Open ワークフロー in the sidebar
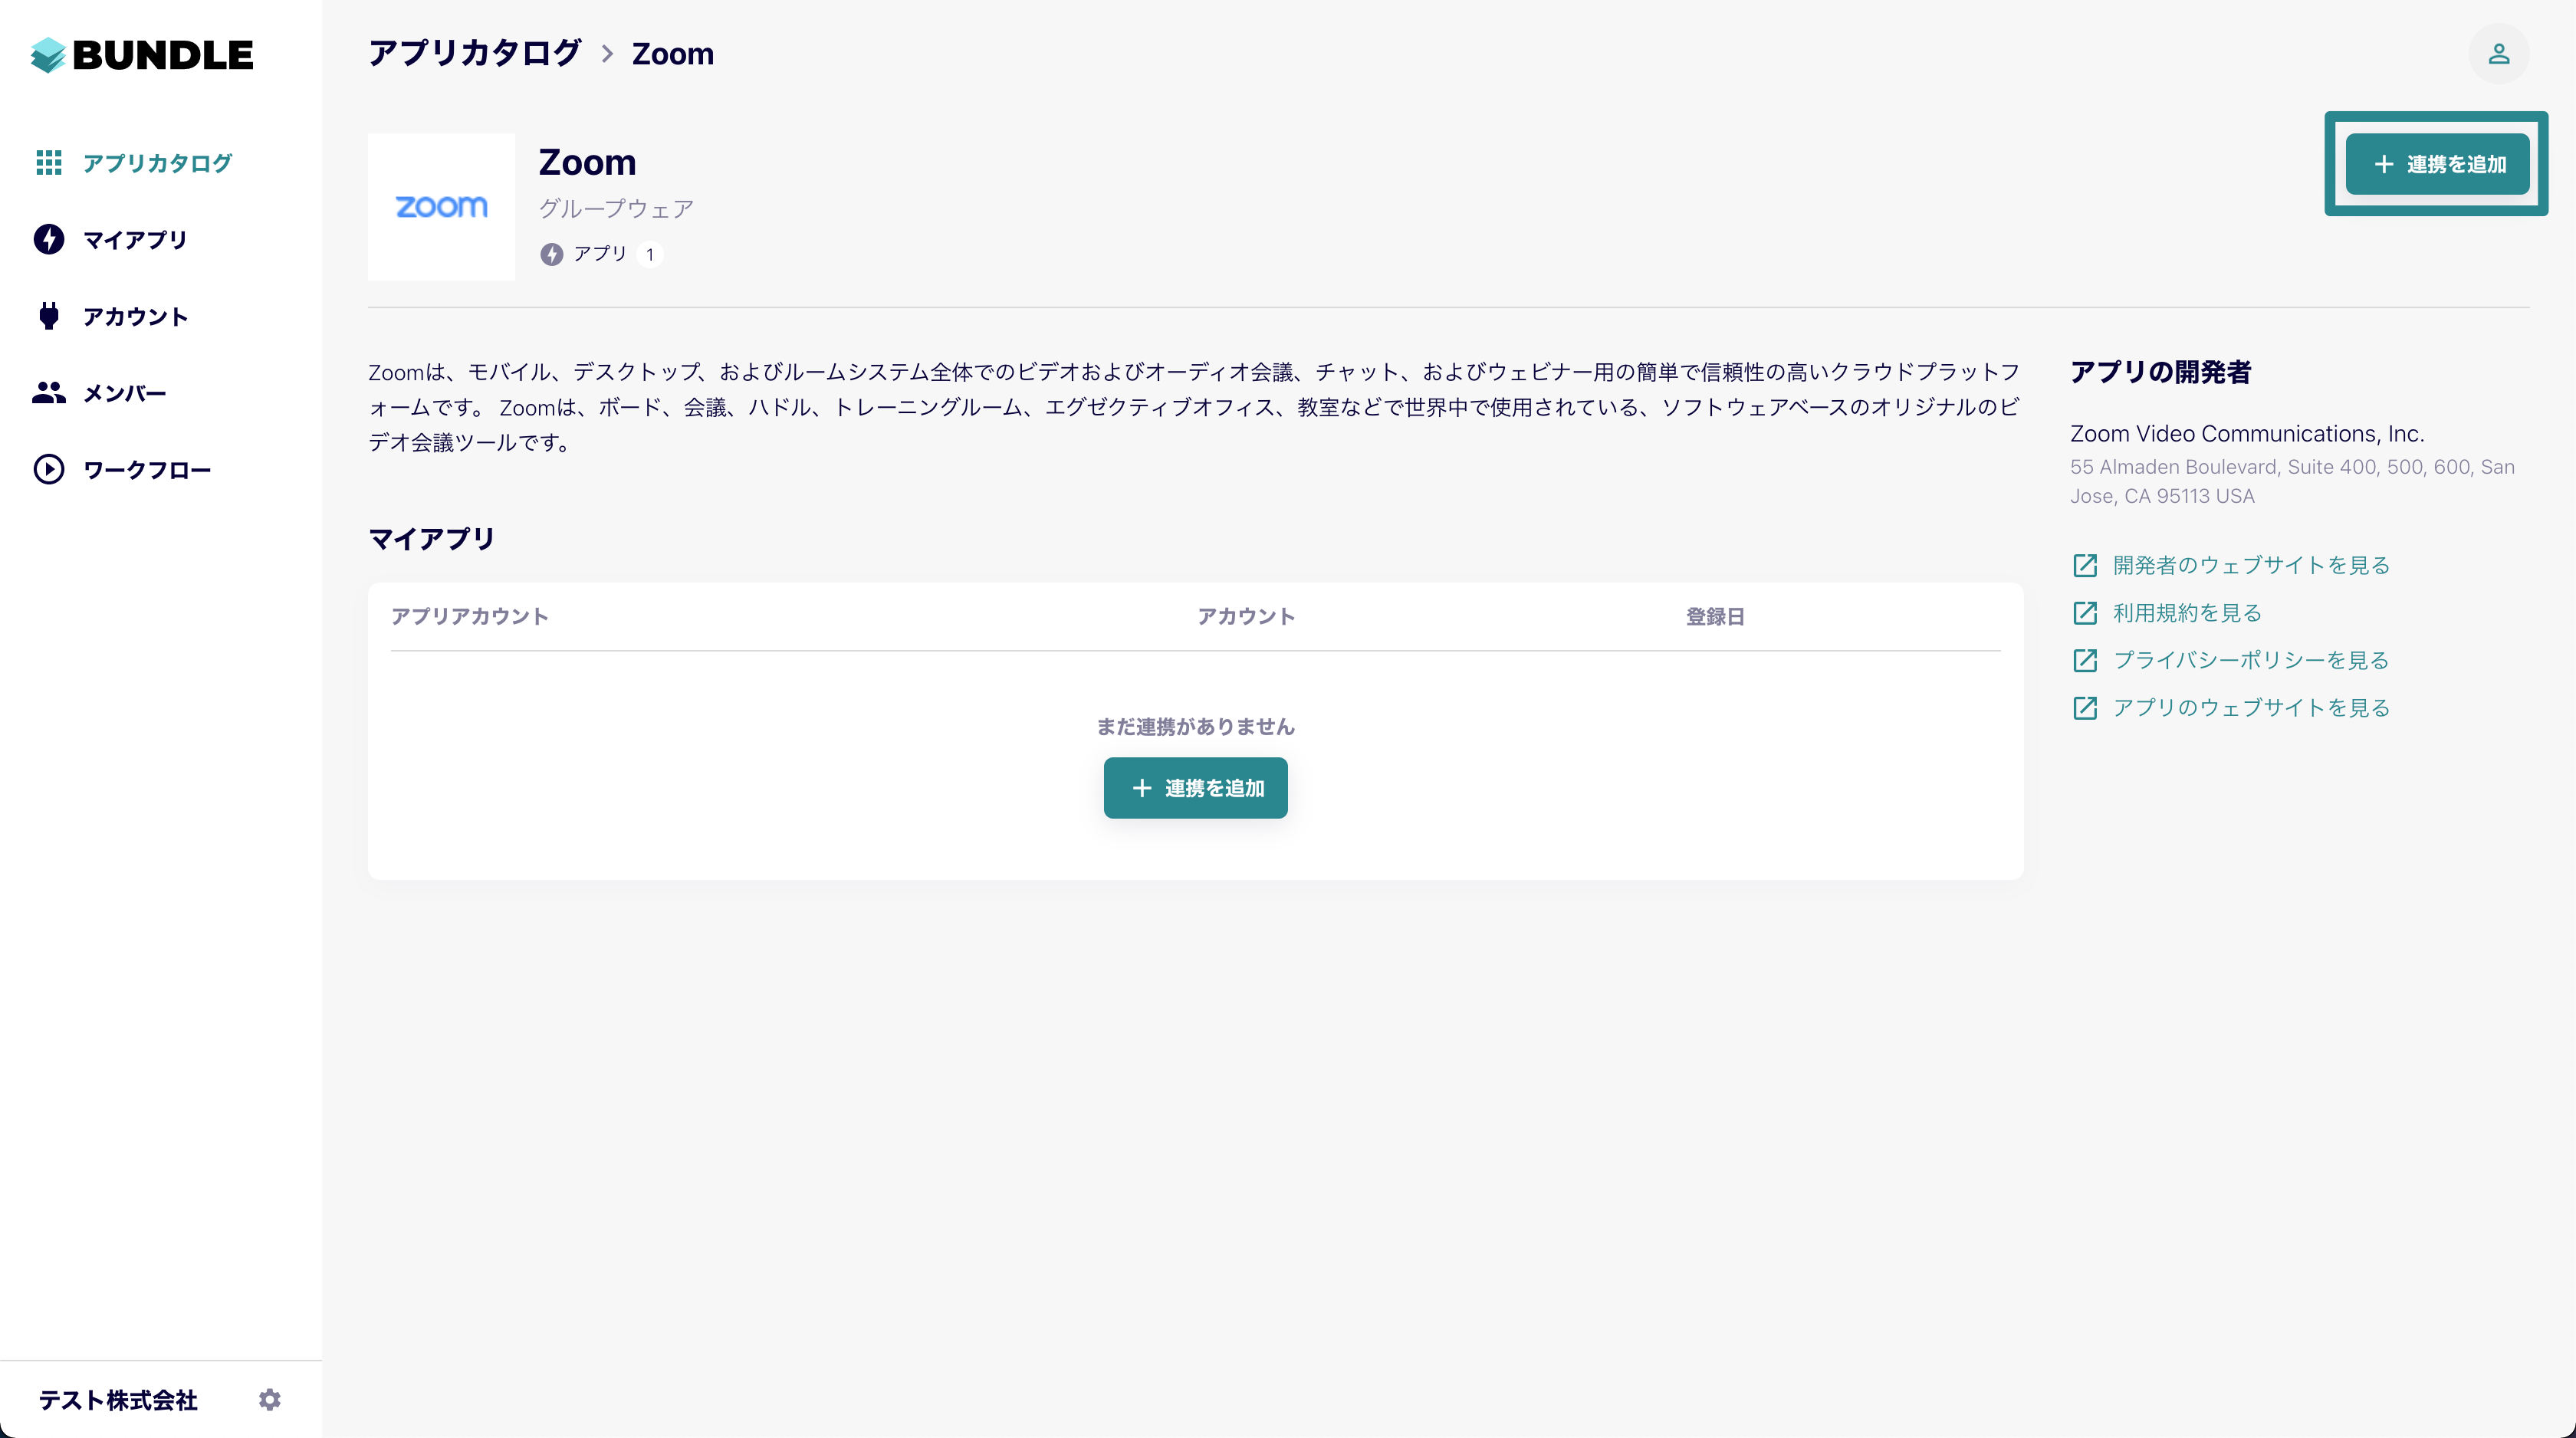 pyautogui.click(x=147, y=470)
